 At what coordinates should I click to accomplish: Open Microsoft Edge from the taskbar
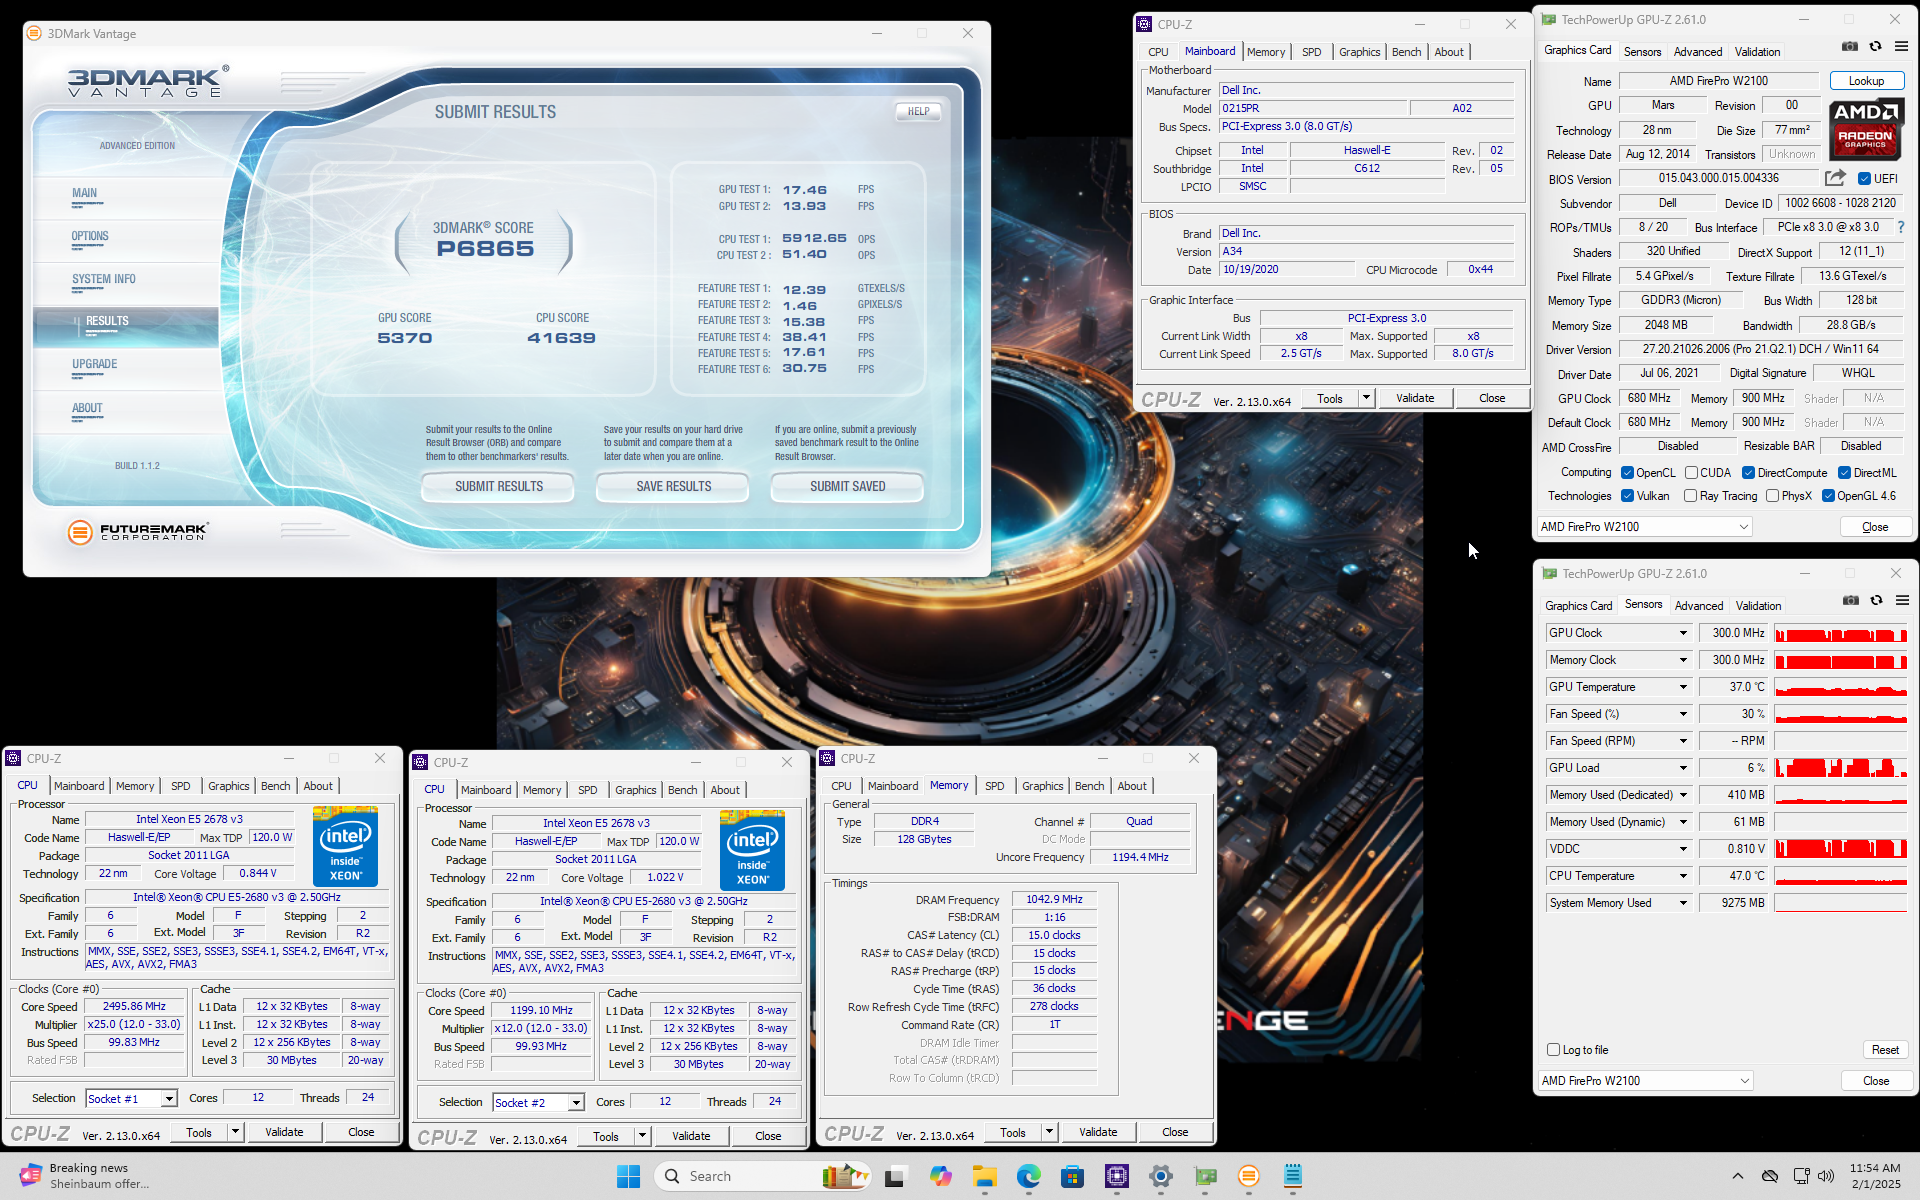tap(1029, 1177)
